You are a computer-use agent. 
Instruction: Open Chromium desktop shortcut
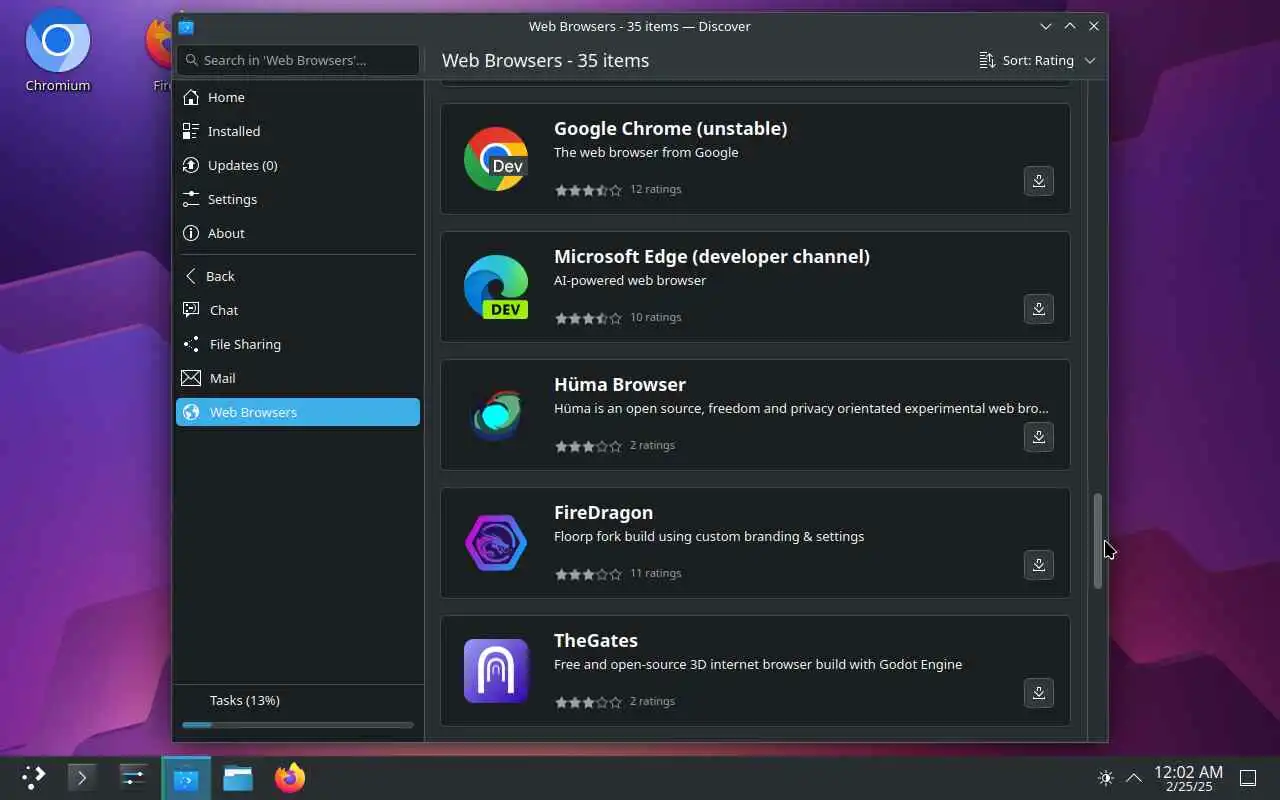click(x=58, y=52)
